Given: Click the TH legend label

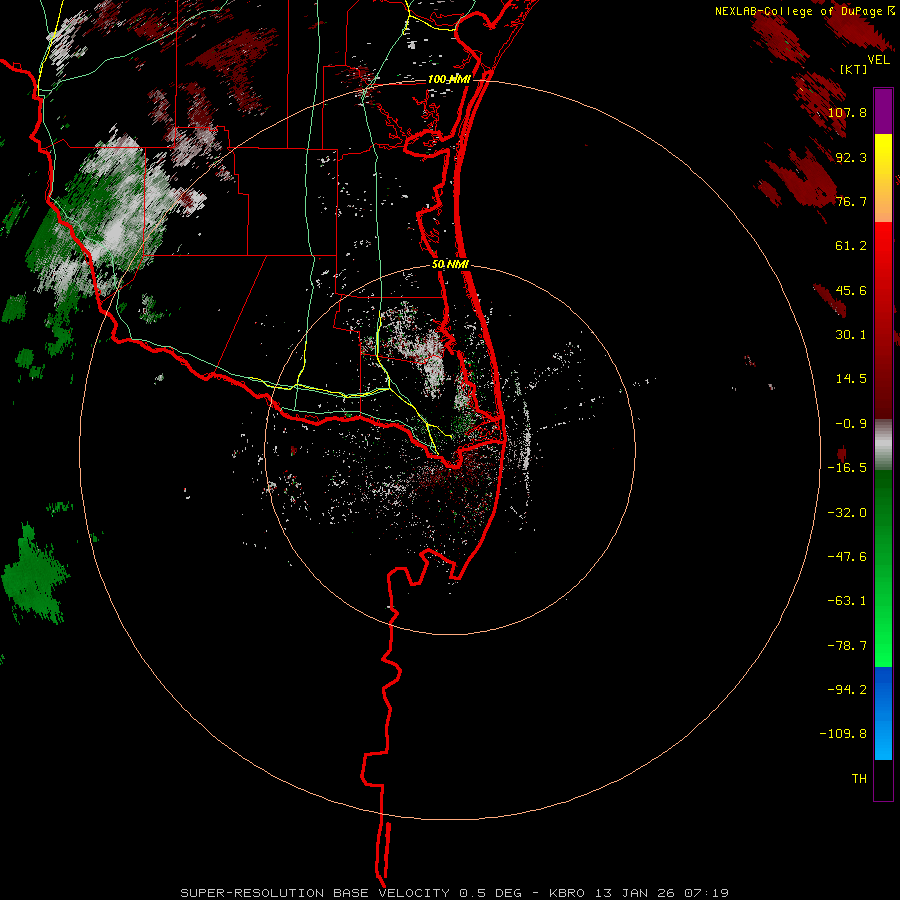Looking at the screenshot, I should 859,778.
